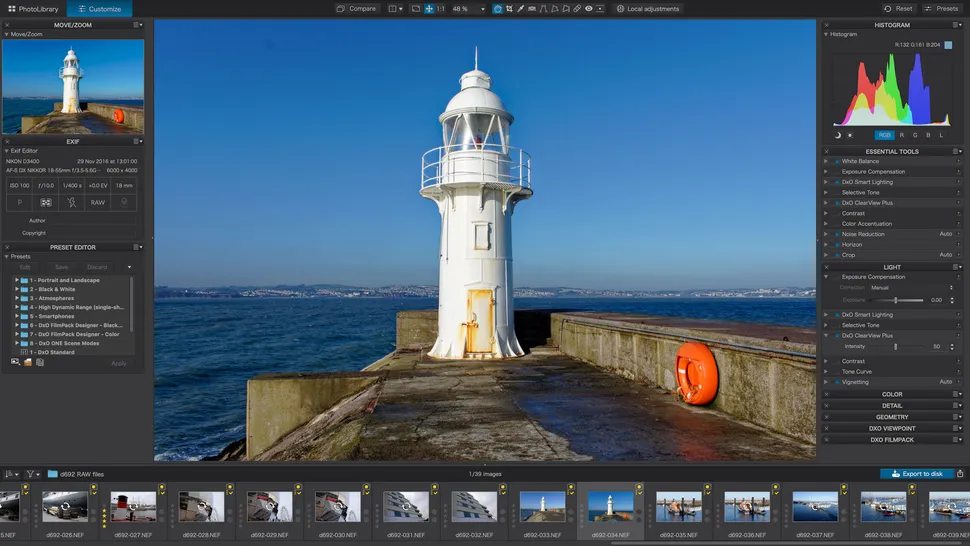Click the Compare button
The width and height of the screenshot is (970, 546).
(x=356, y=9)
